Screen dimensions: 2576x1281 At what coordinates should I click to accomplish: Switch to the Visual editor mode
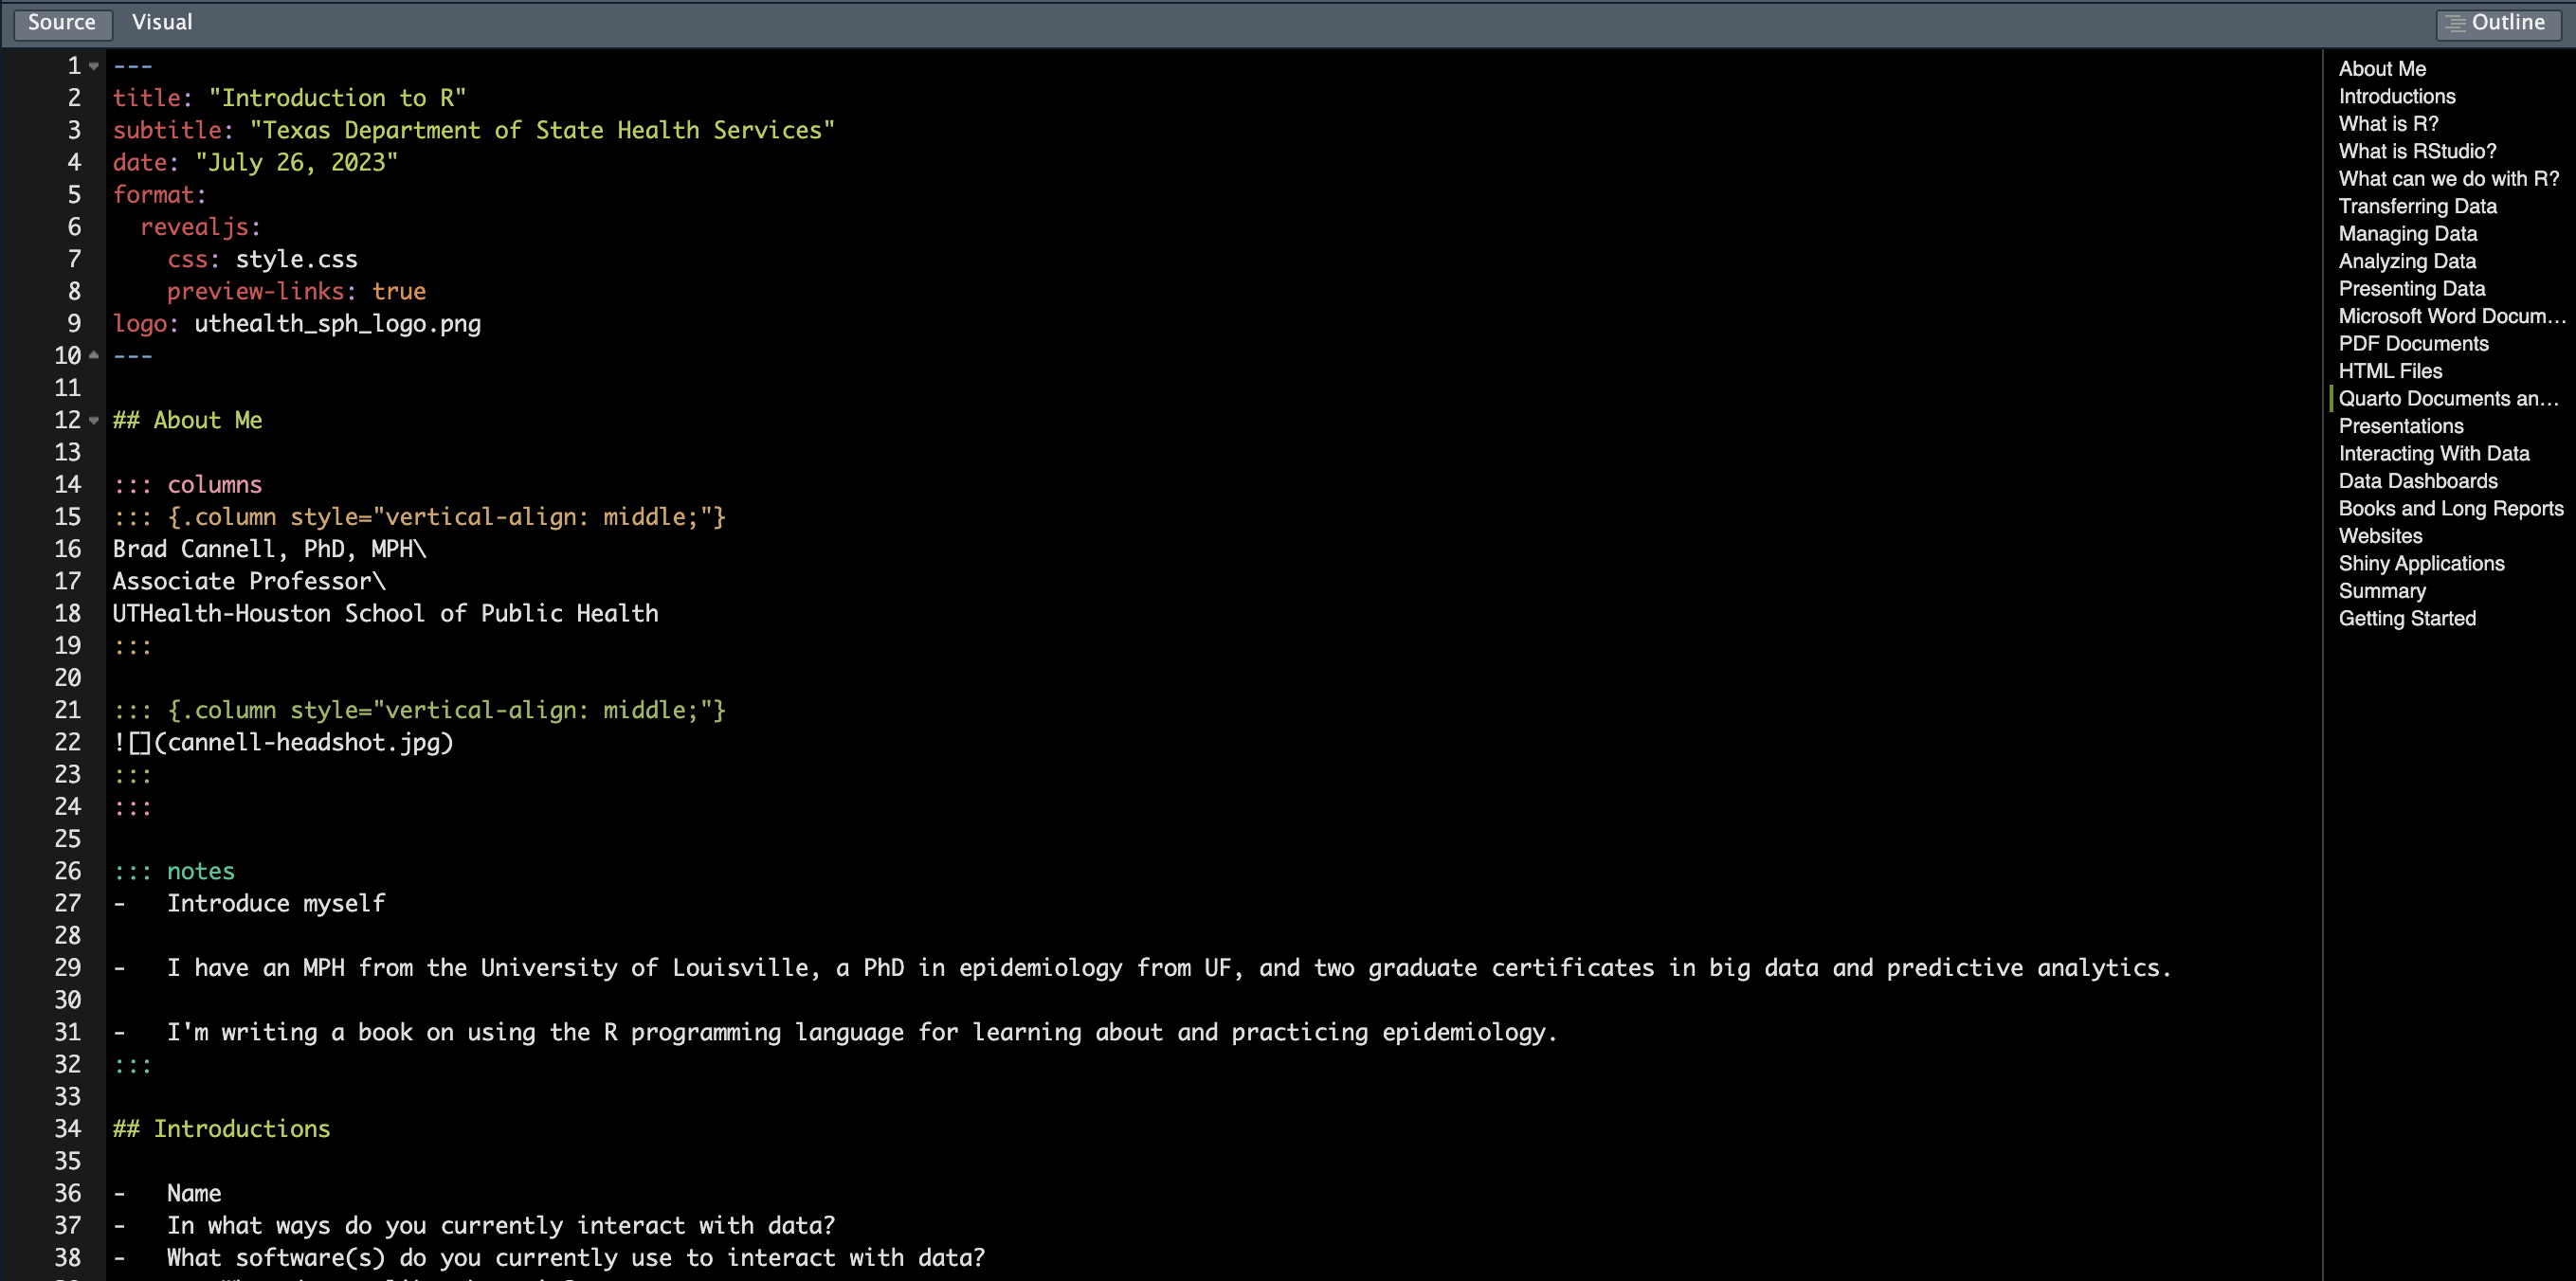[162, 22]
